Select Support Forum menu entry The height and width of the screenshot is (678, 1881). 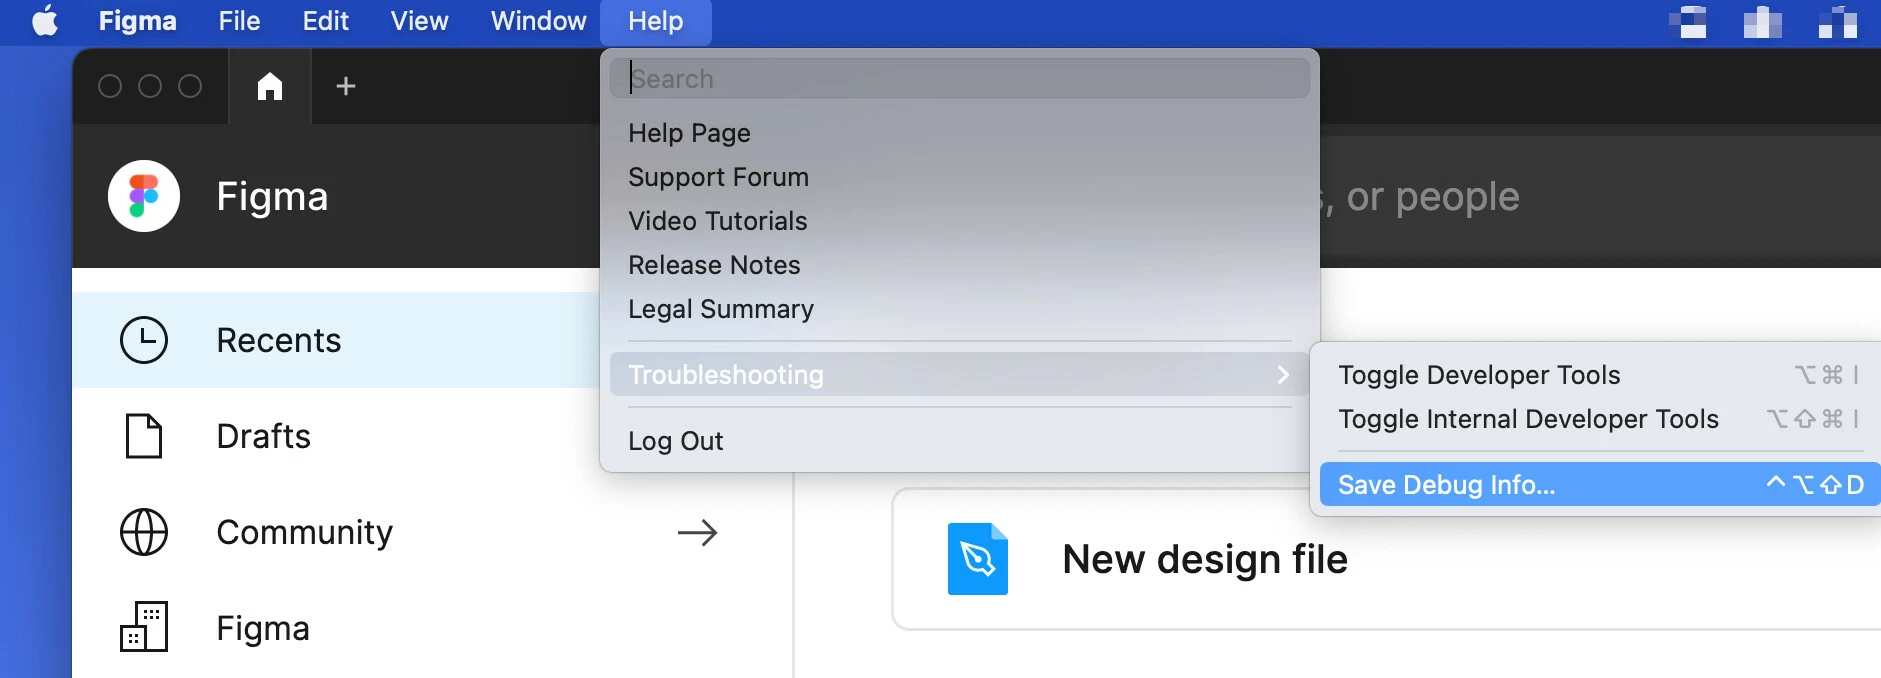960,177
